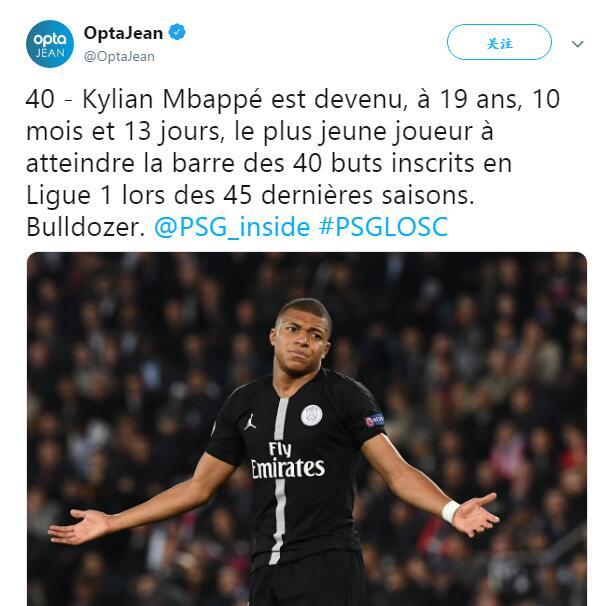
Task: Expand the tweet options chevron
Action: click(x=578, y=44)
